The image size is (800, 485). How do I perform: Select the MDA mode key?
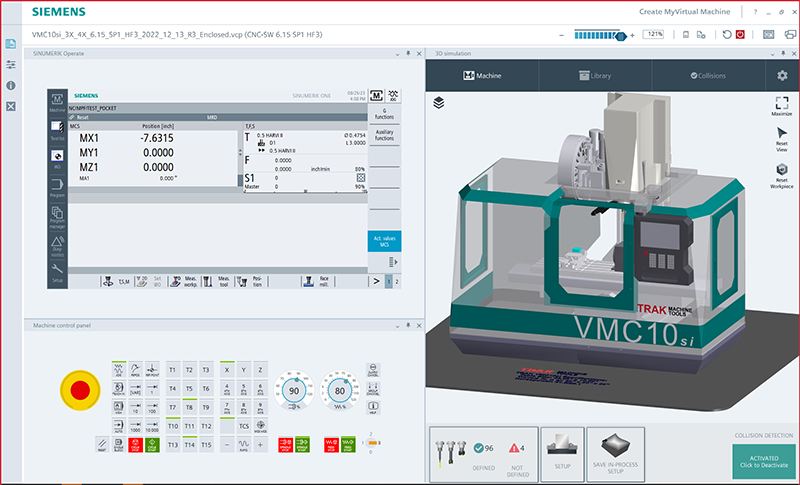[x=118, y=407]
